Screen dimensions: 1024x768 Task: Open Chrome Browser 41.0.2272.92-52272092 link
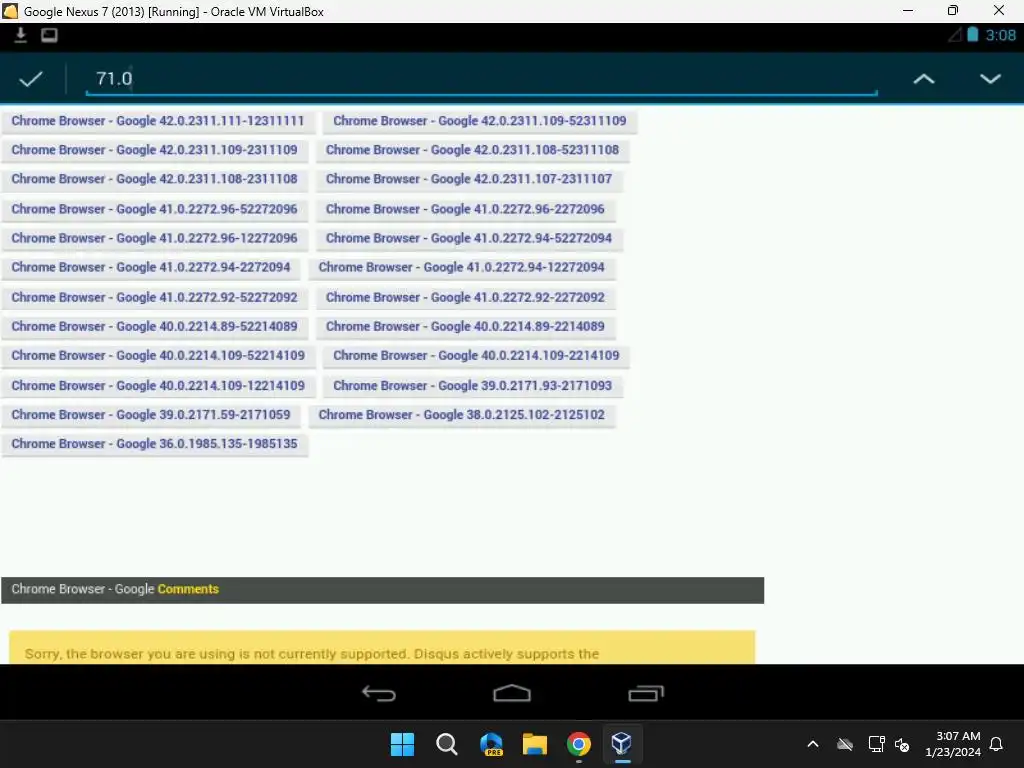coord(155,298)
